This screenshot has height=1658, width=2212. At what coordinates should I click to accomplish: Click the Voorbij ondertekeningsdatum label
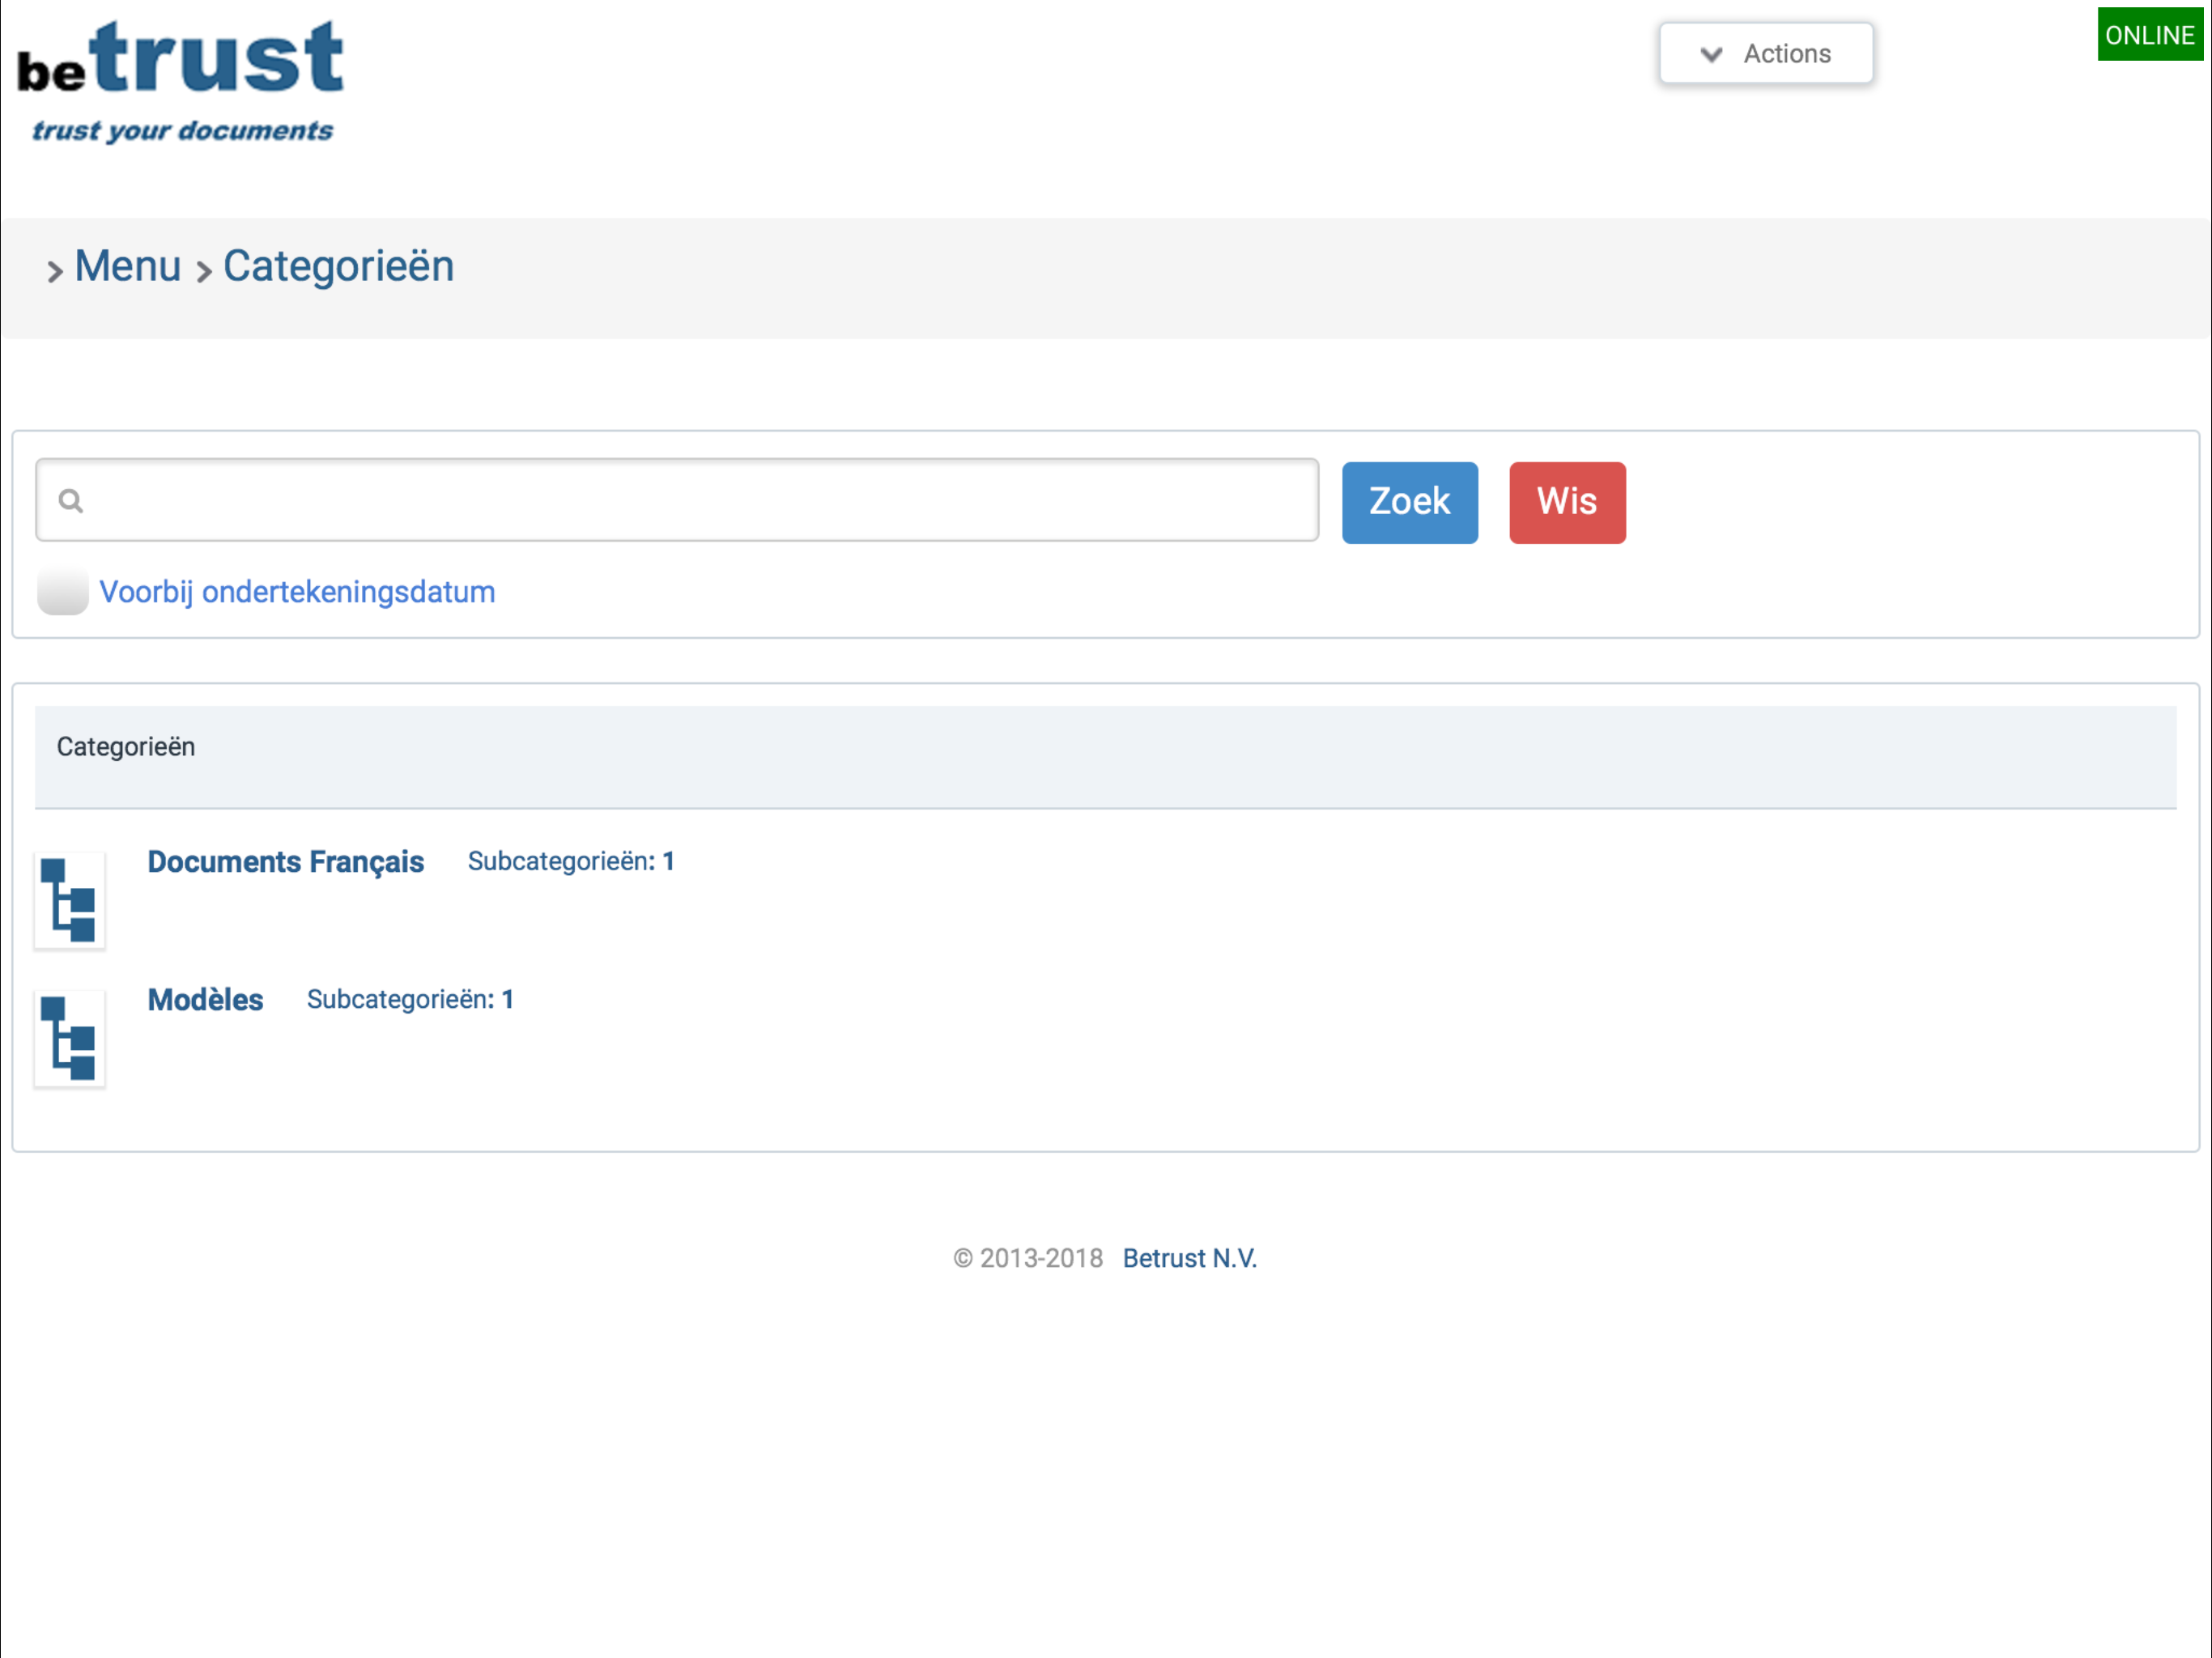tap(297, 592)
